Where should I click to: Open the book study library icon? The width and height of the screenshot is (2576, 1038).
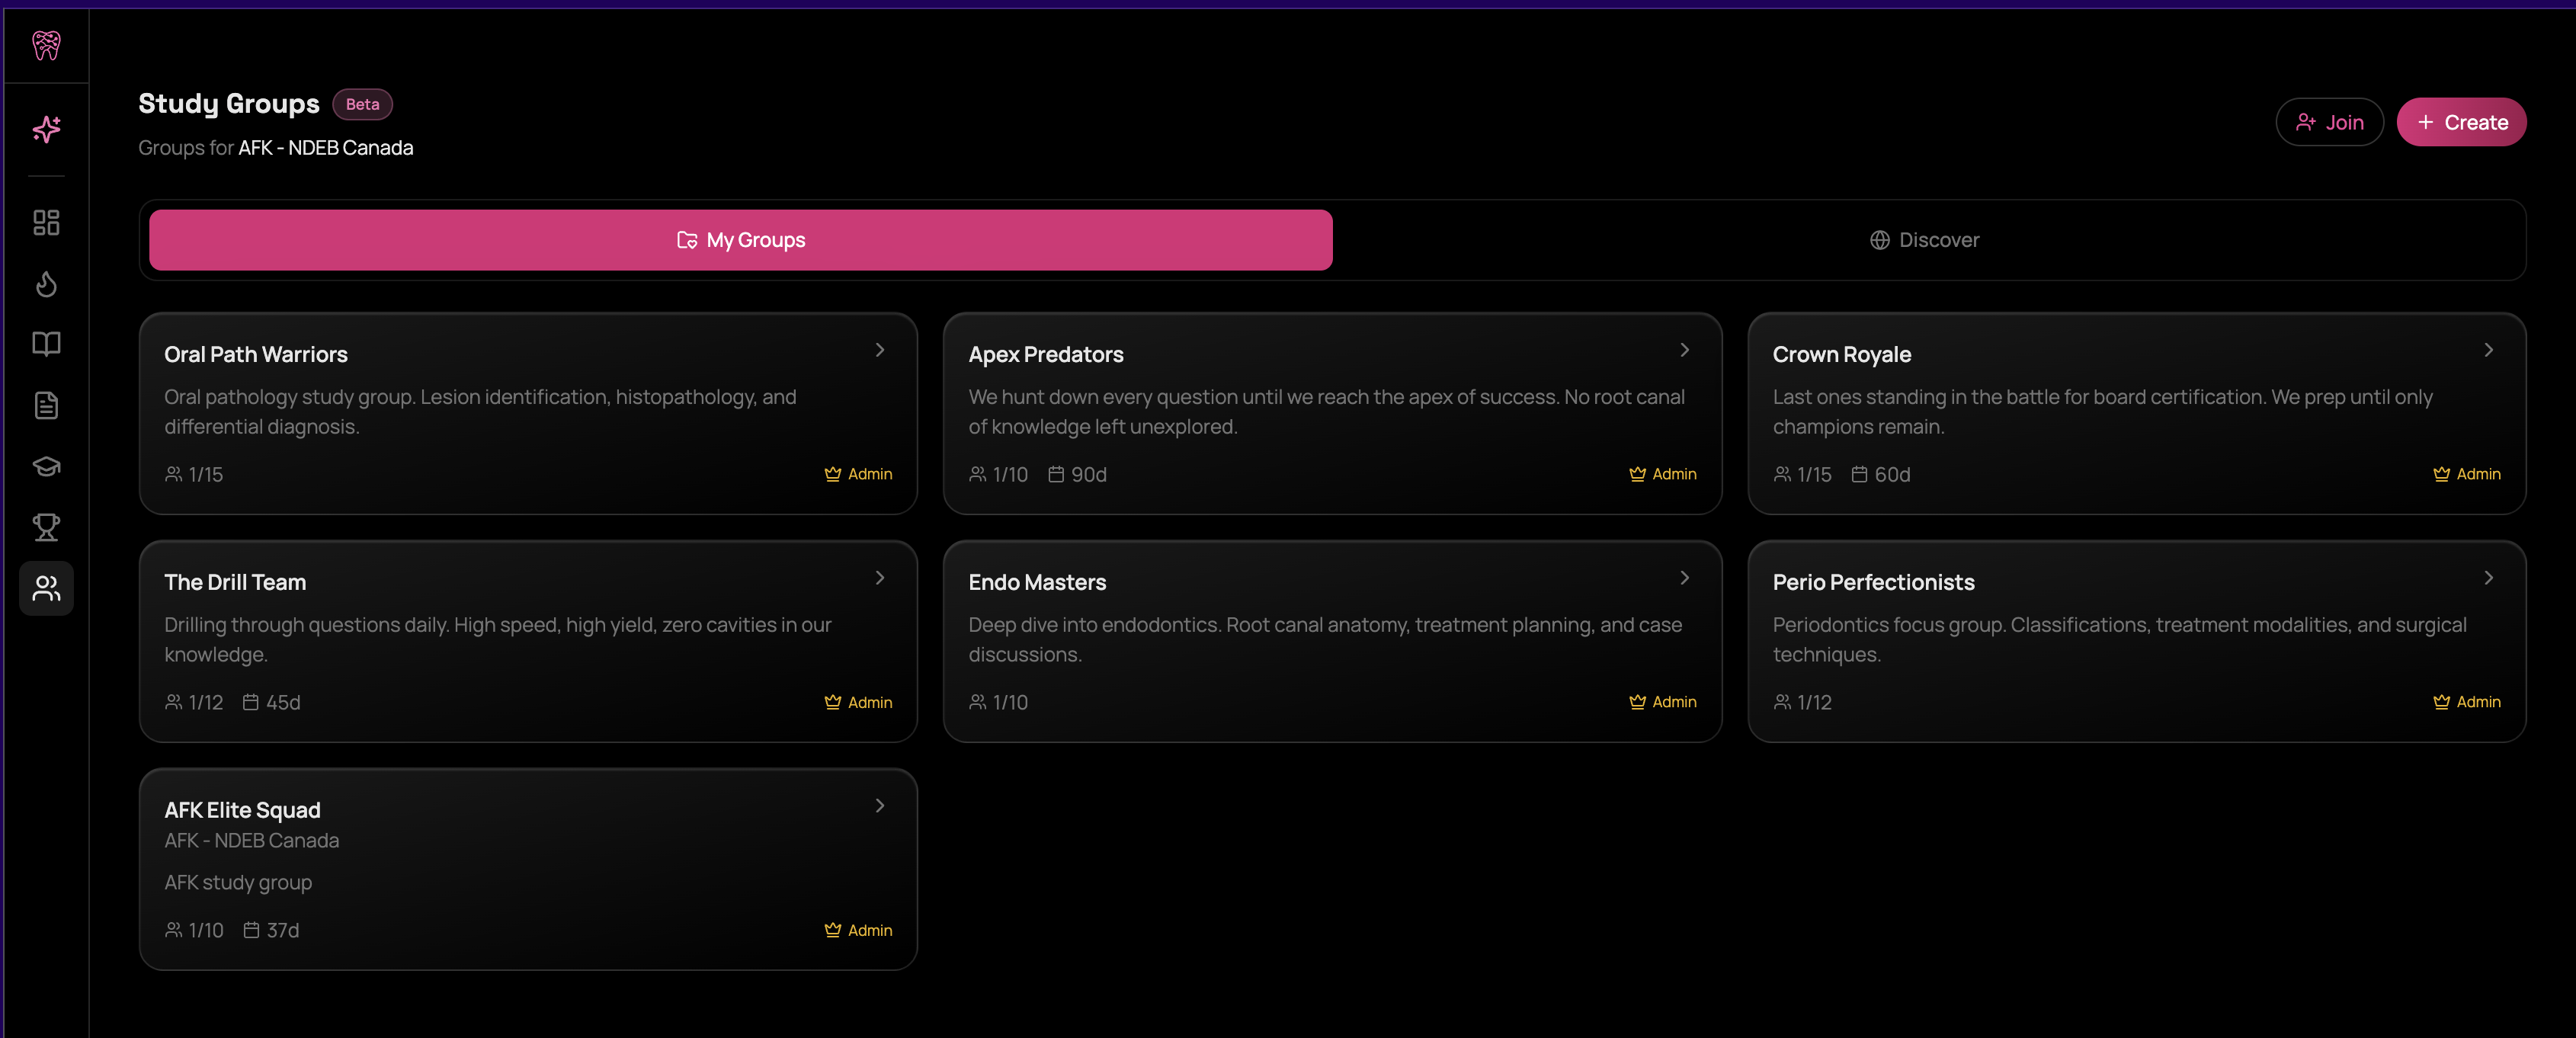coord(45,344)
